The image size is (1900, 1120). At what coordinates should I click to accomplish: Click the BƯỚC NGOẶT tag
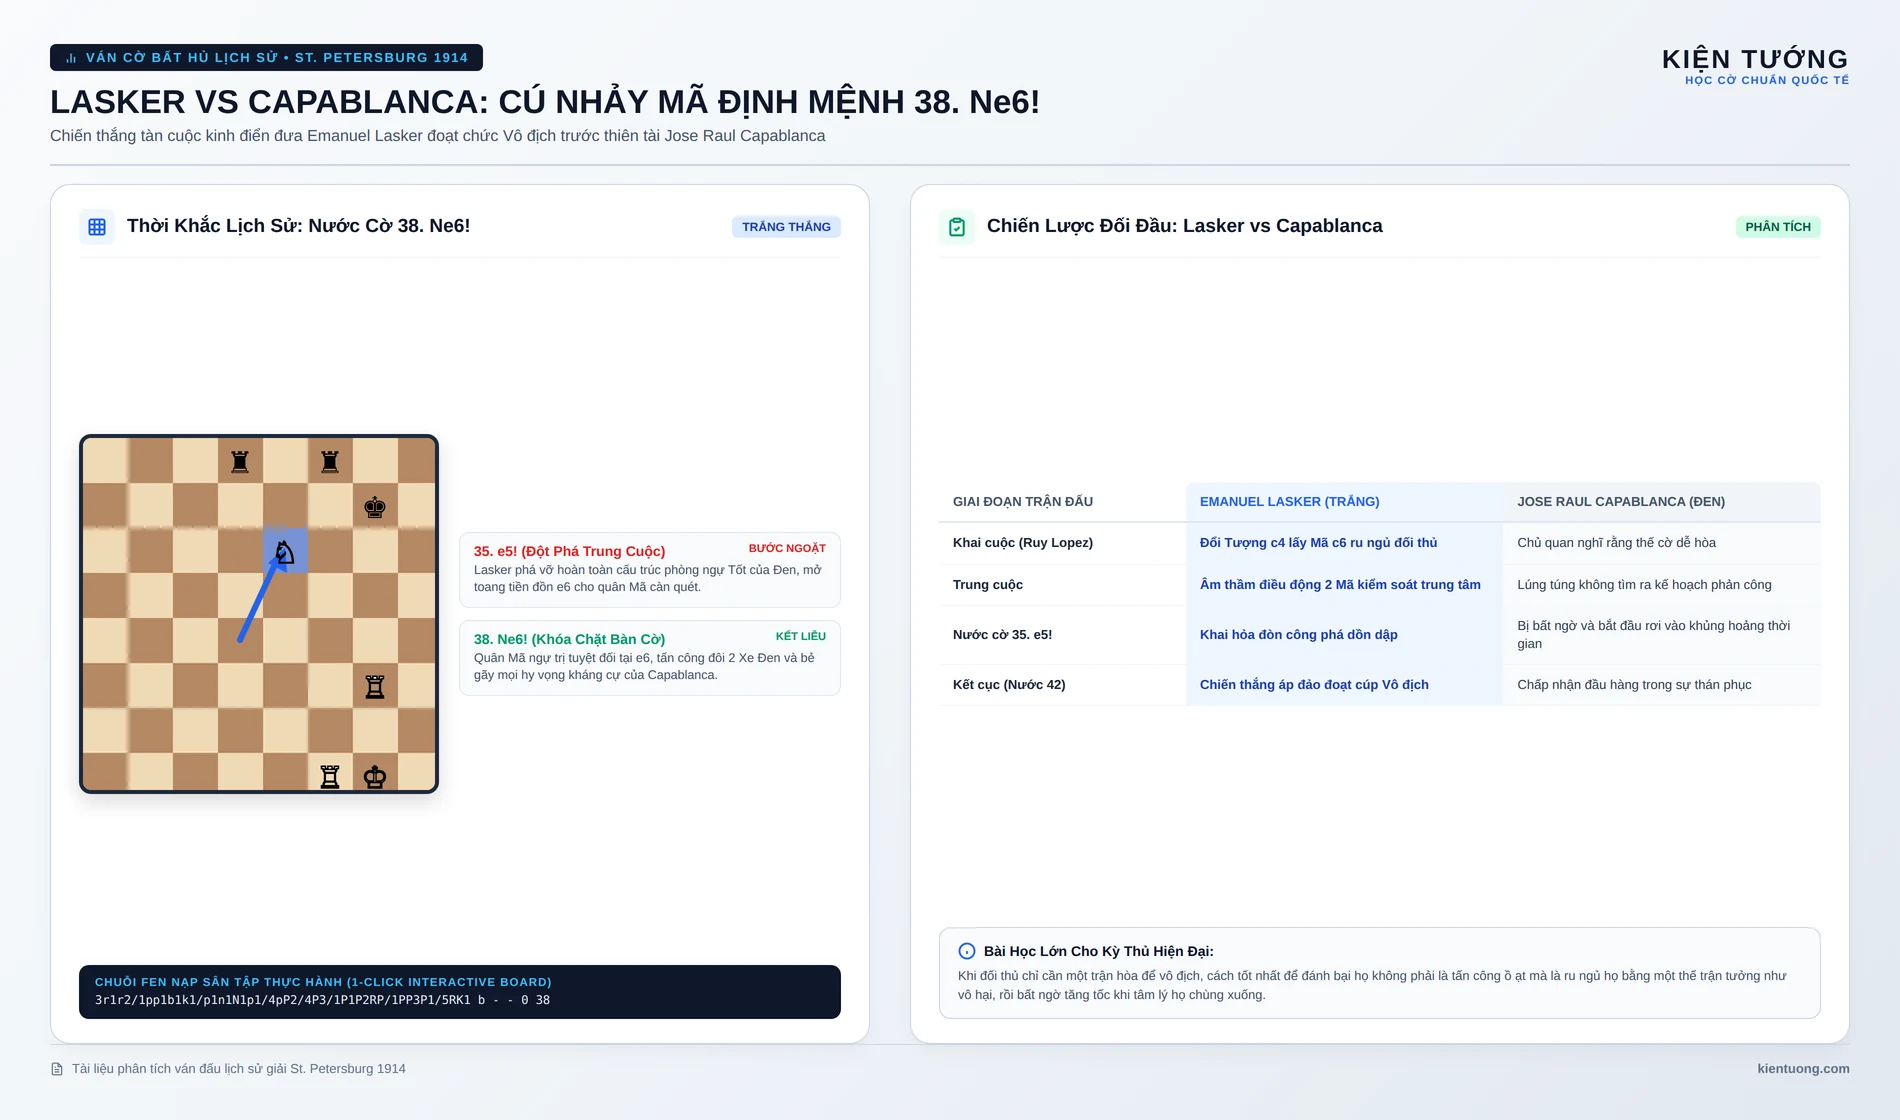(x=787, y=548)
